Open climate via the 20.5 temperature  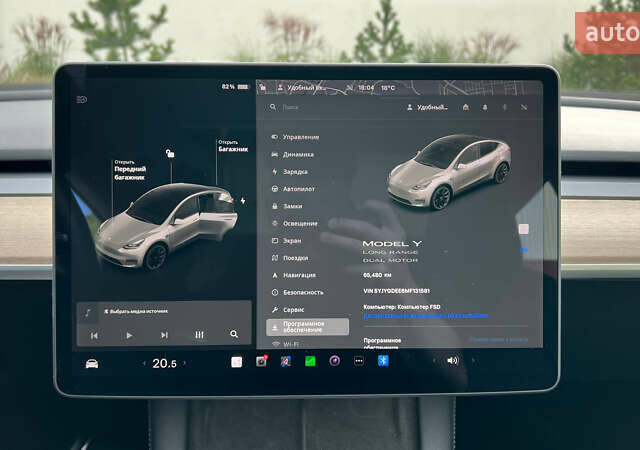[164, 363]
